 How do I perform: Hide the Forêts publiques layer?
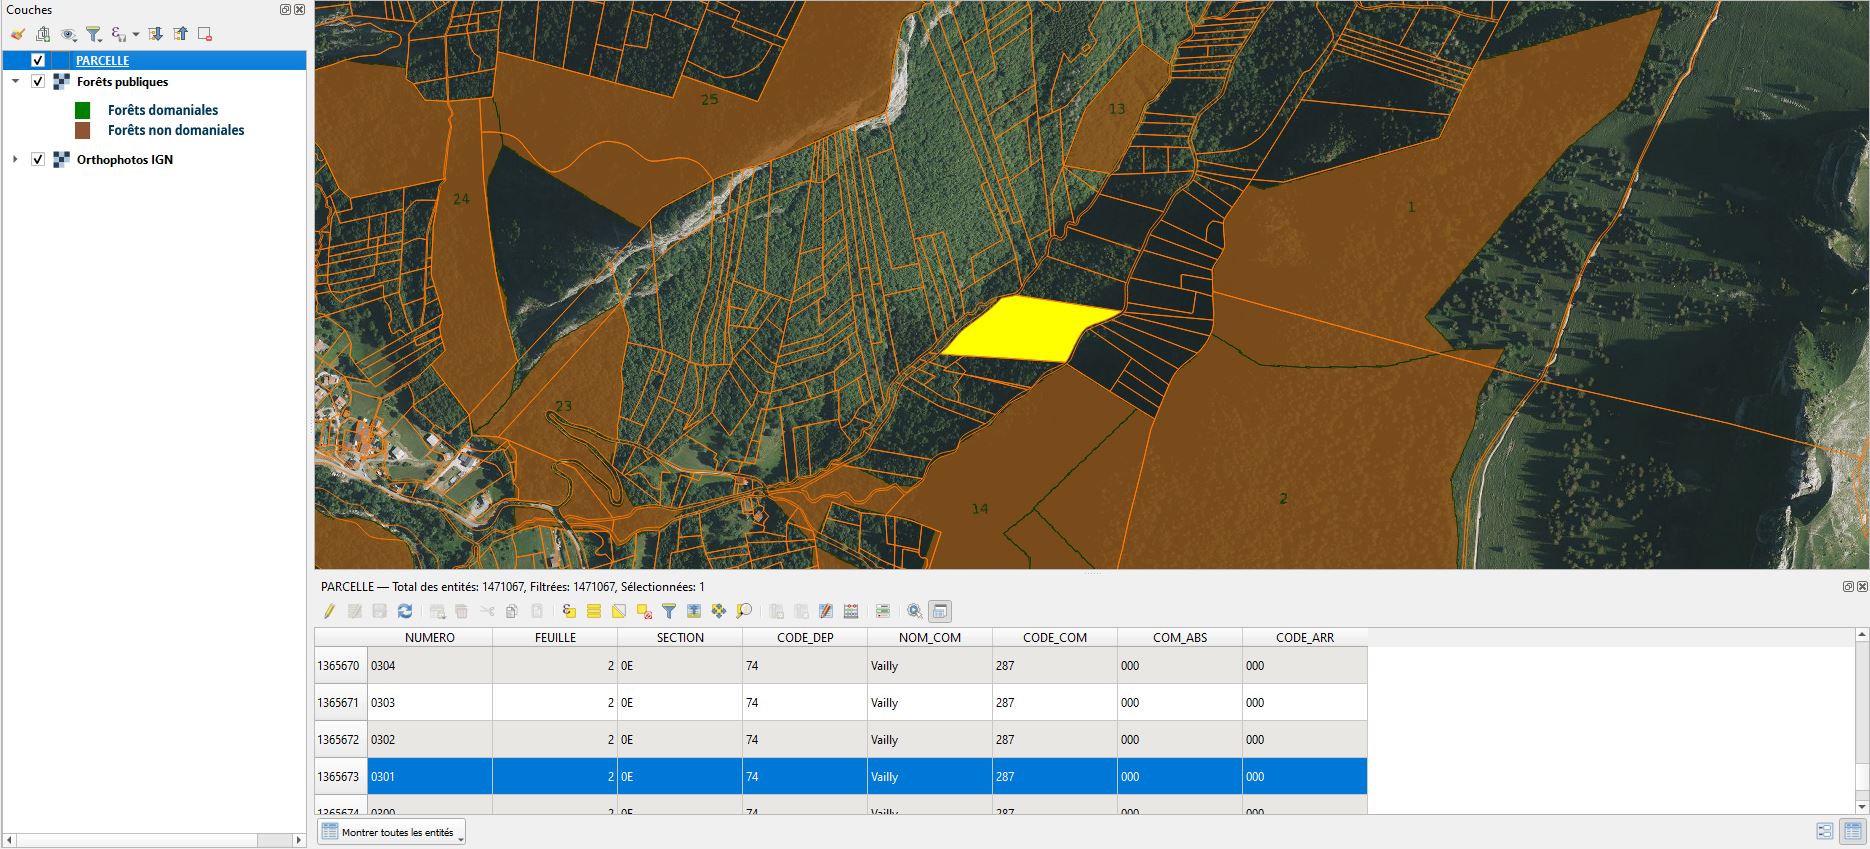coord(38,82)
